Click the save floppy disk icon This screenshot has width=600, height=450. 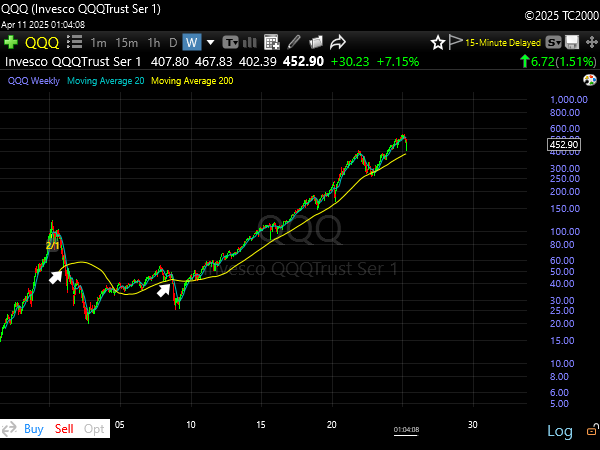[572, 42]
